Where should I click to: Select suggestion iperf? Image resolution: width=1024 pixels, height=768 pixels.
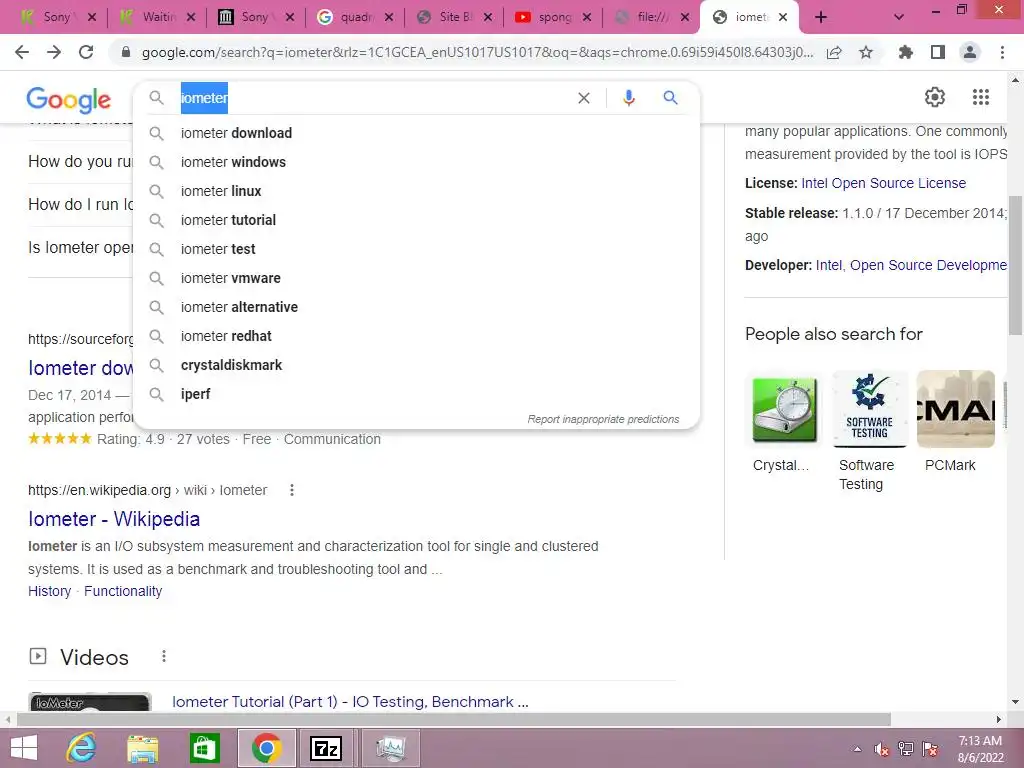click(417, 394)
